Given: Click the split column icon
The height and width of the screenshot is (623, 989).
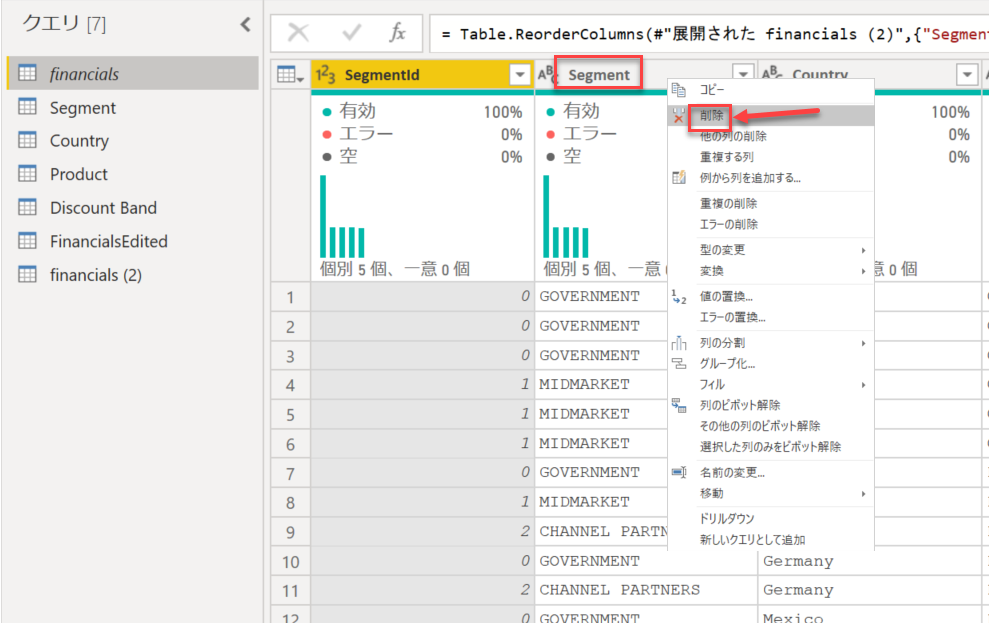Looking at the screenshot, I should (x=679, y=343).
